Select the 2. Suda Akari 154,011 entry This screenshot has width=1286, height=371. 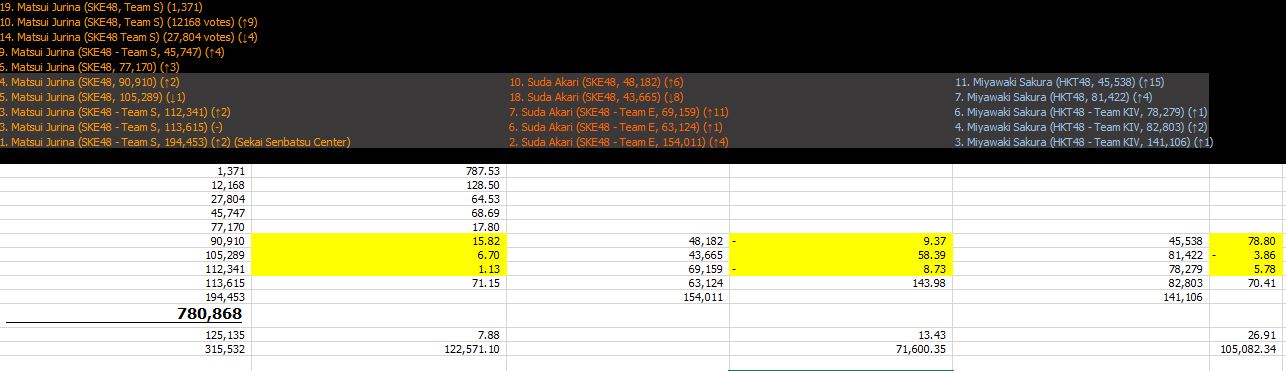618,142
